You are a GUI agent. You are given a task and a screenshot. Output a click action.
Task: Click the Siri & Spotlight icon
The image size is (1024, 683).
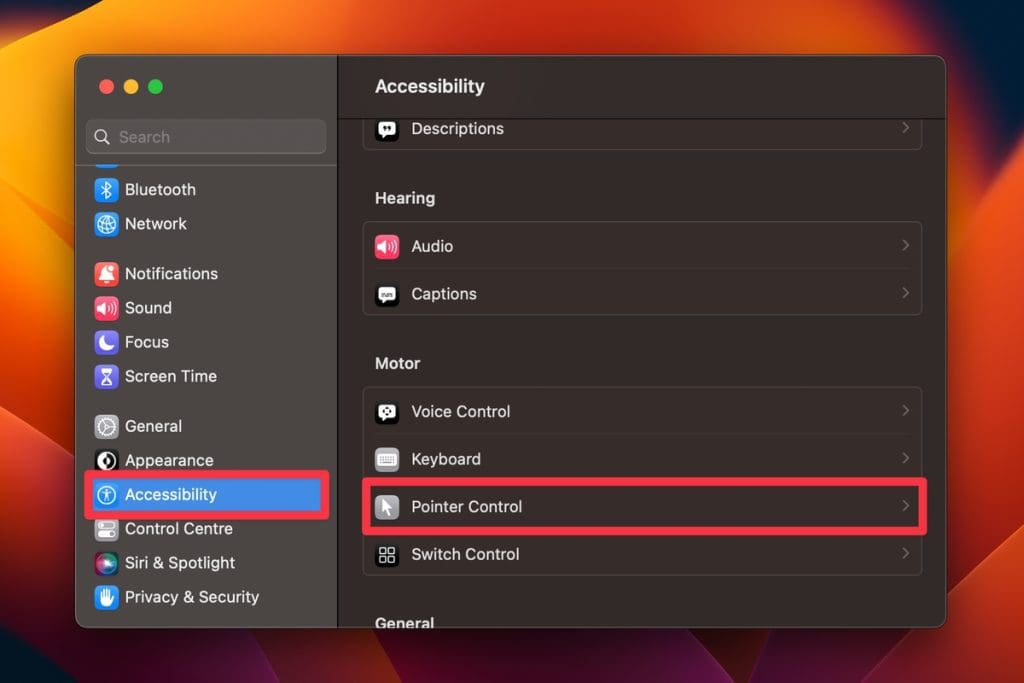(106, 563)
